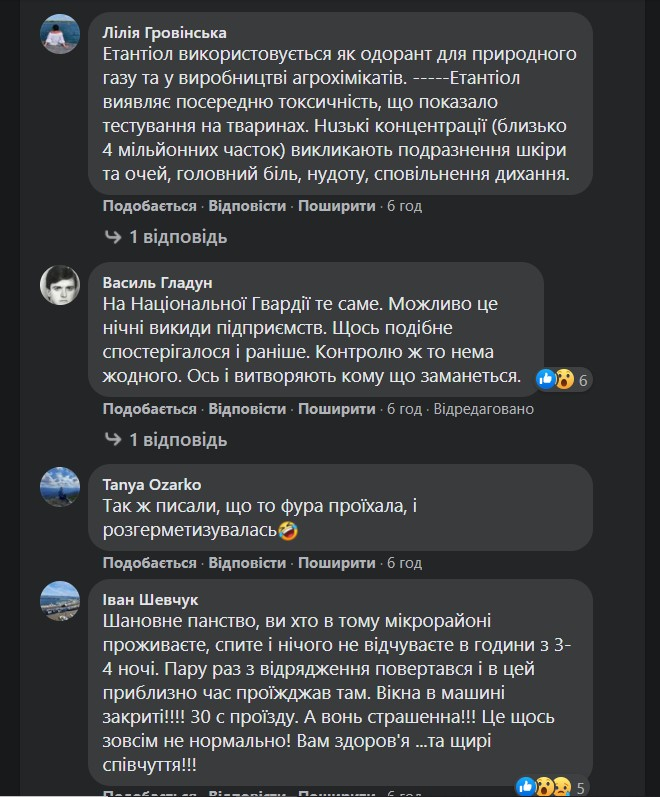Reply to Лілія Гровінська's comment

247,206
